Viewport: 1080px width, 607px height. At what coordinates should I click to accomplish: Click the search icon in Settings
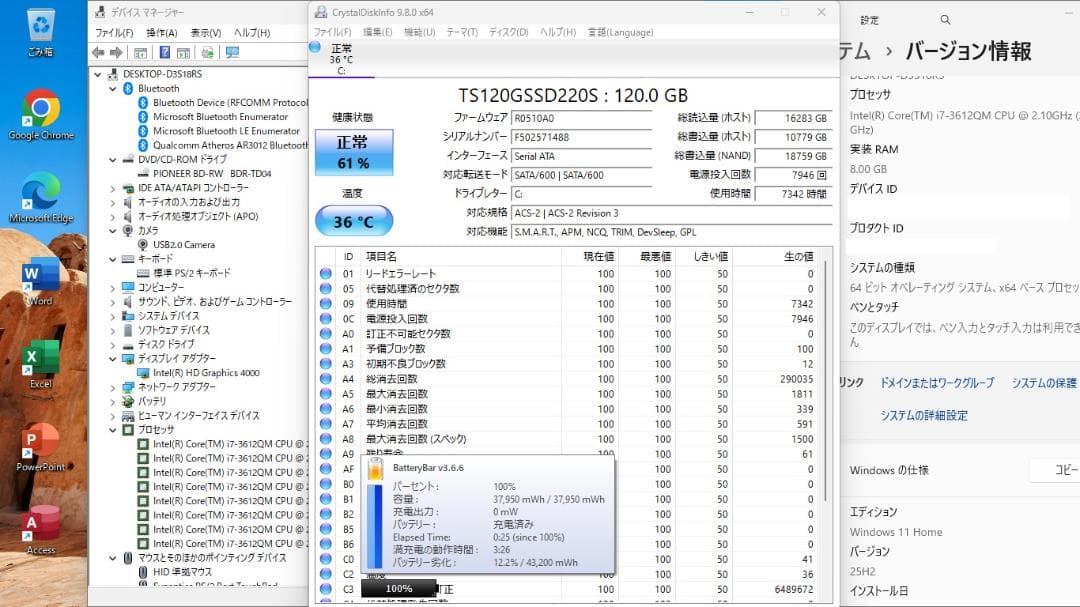pos(945,19)
